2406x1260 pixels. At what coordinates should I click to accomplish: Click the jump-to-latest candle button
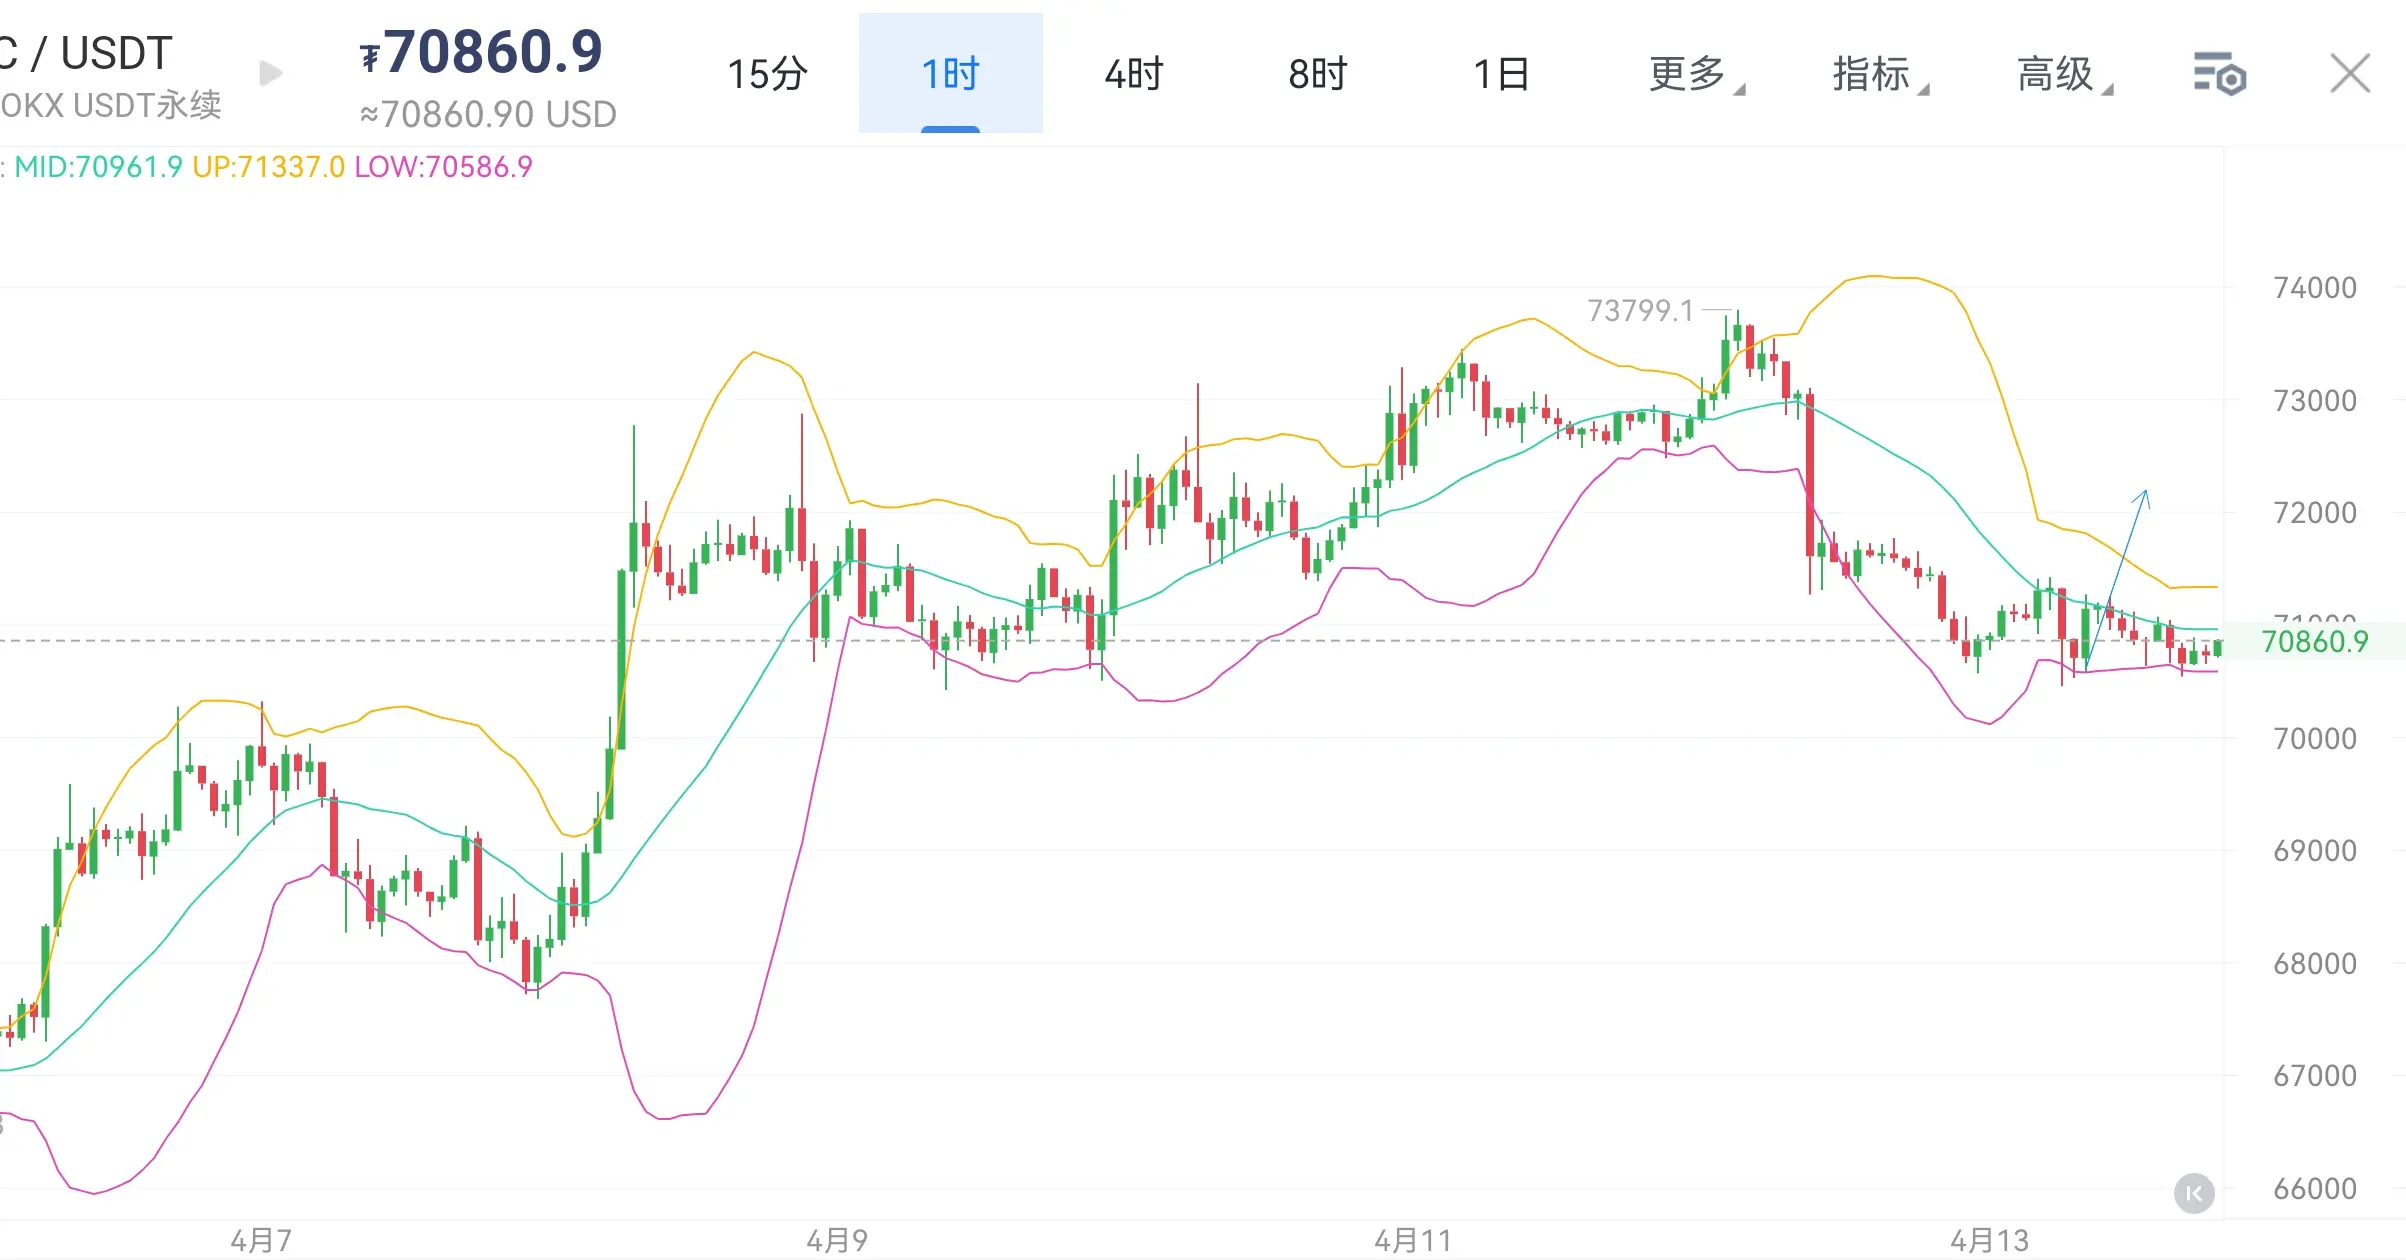click(2194, 1193)
